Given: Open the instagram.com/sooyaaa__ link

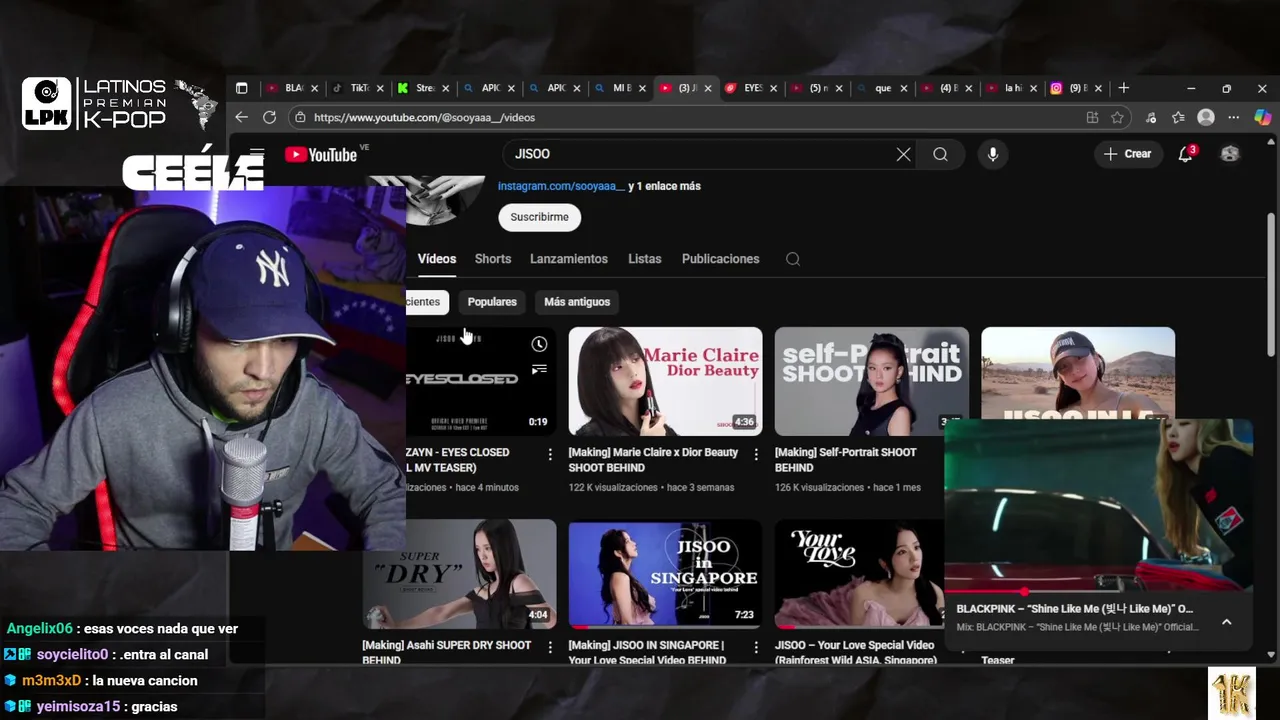Looking at the screenshot, I should 561,186.
